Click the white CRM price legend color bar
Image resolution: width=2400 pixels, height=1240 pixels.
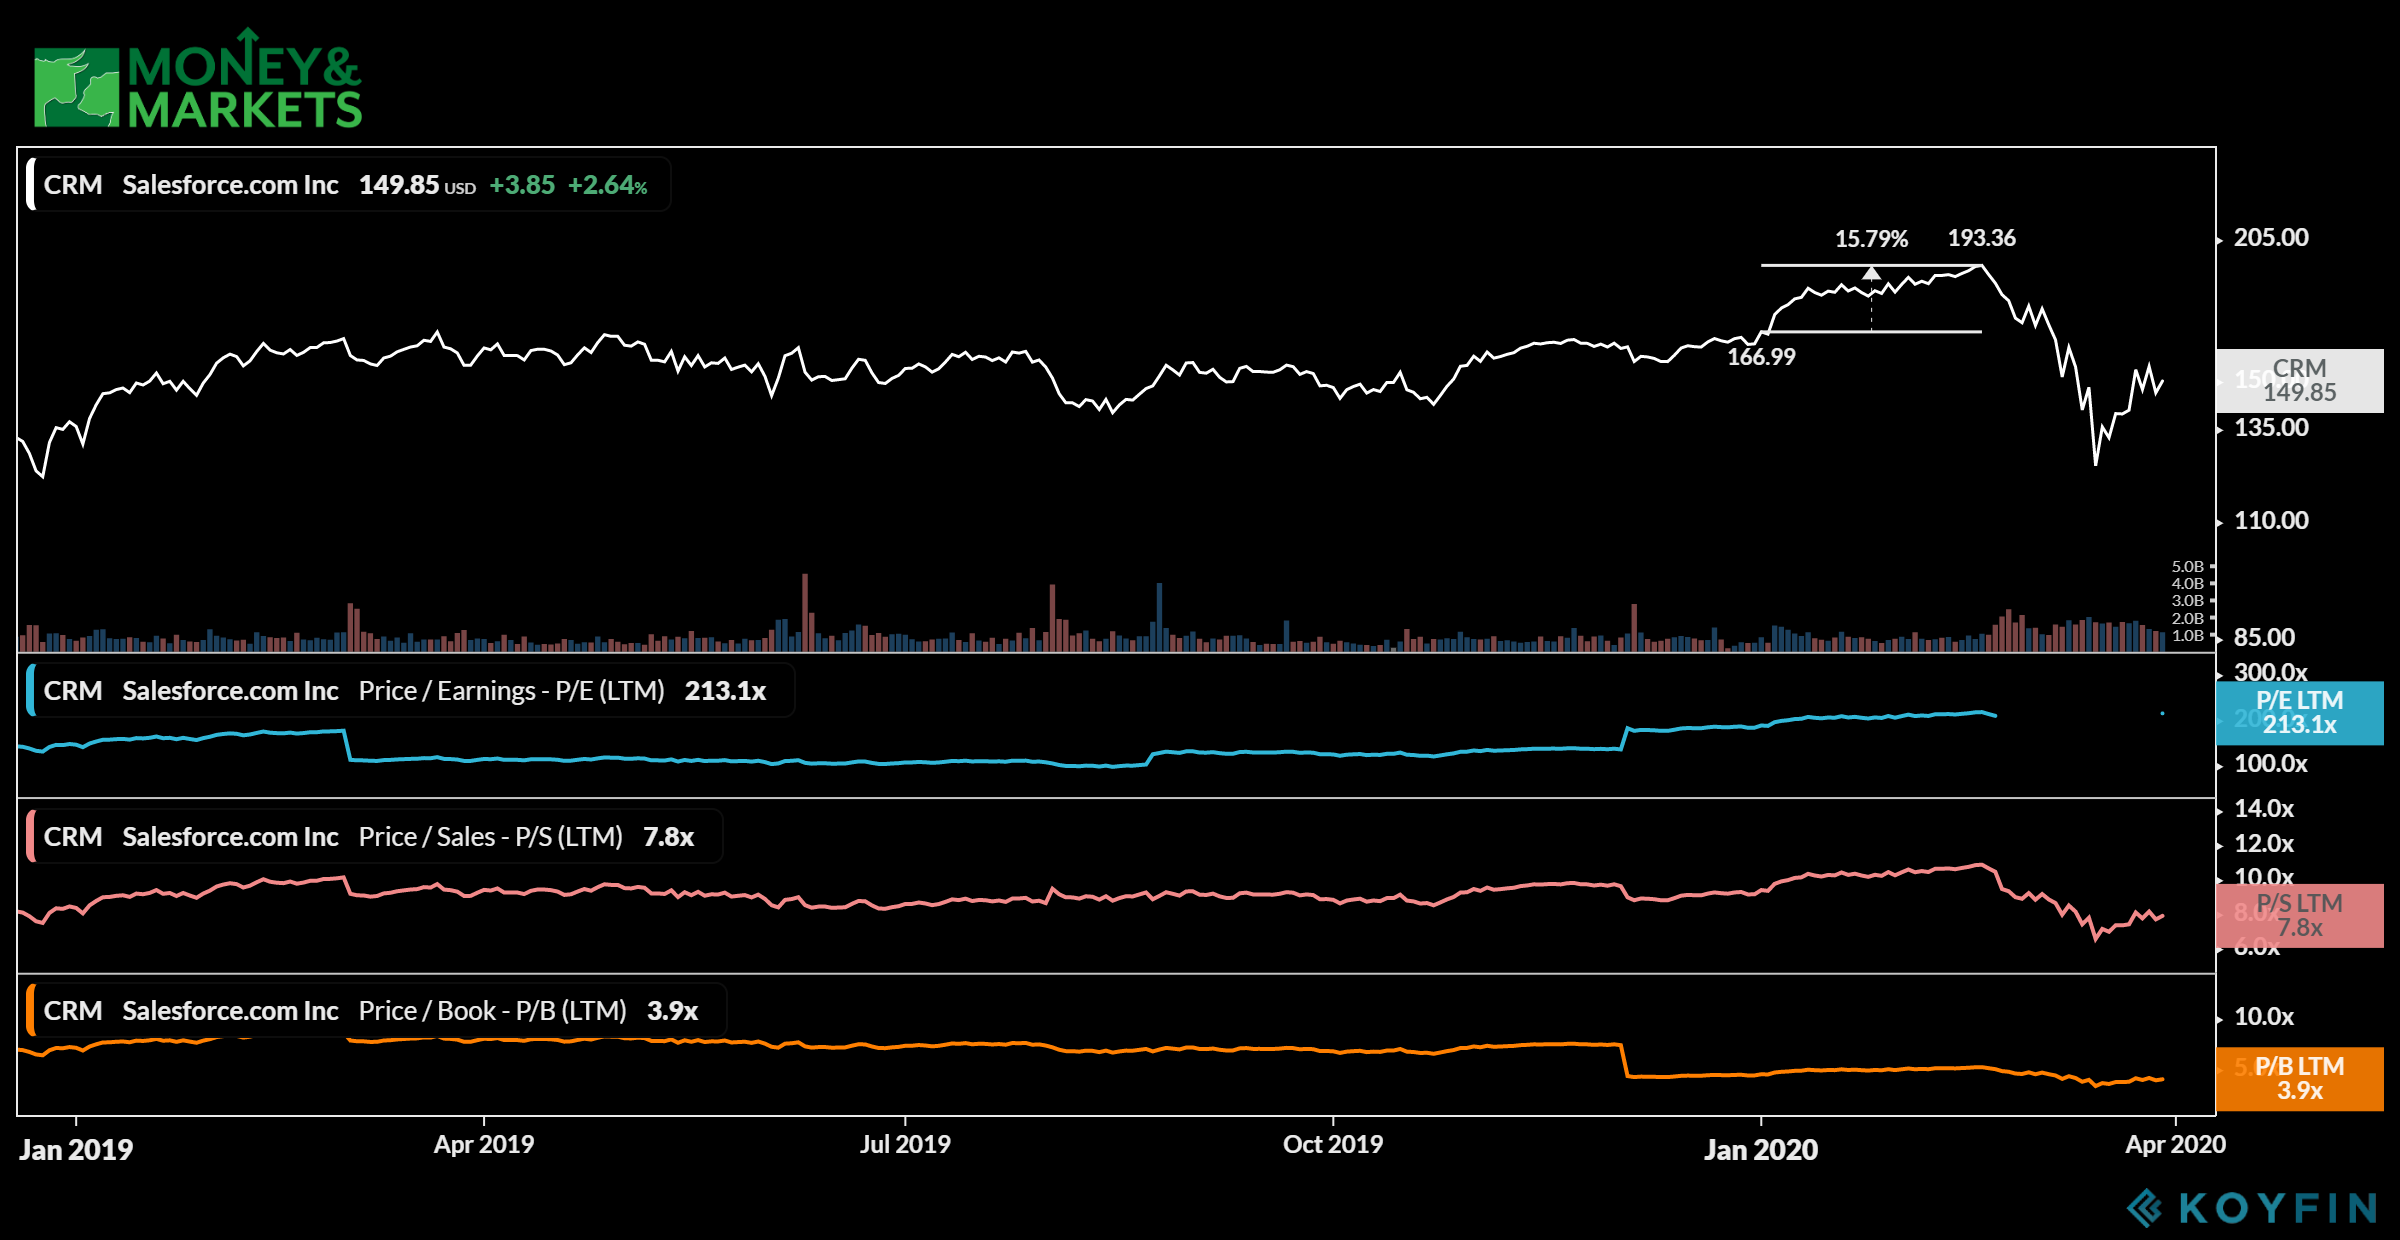(31, 185)
